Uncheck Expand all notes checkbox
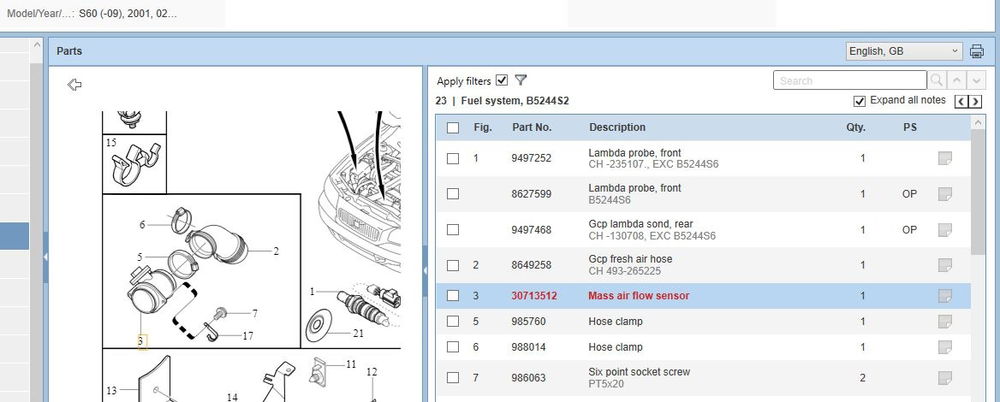The width and height of the screenshot is (1000, 402). point(859,101)
